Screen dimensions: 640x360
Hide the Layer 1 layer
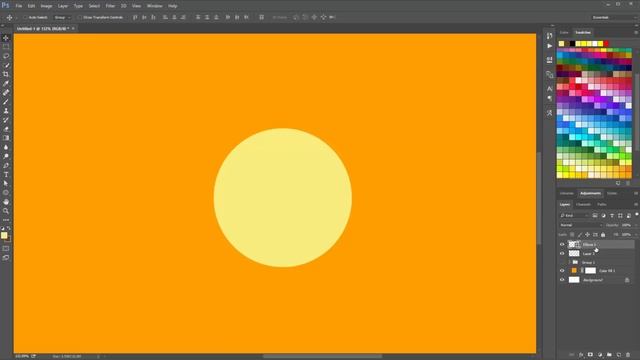[562, 253]
